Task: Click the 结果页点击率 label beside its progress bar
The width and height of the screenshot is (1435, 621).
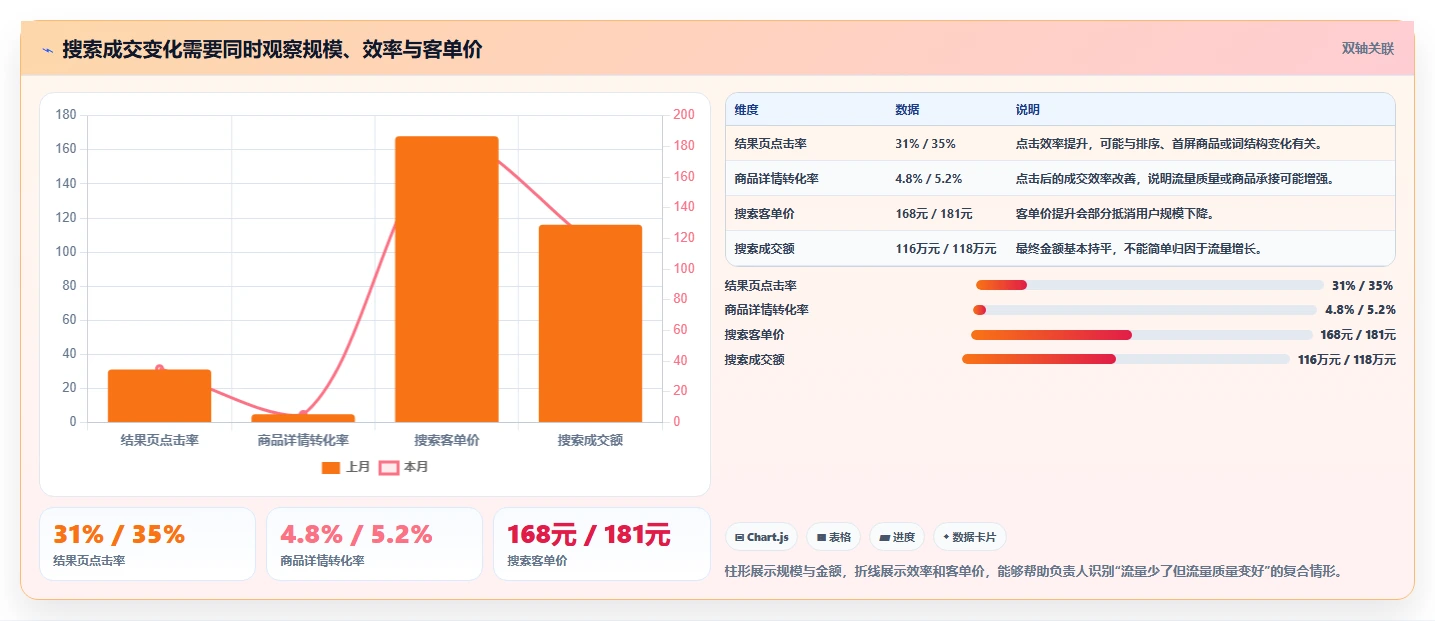Action: point(761,286)
